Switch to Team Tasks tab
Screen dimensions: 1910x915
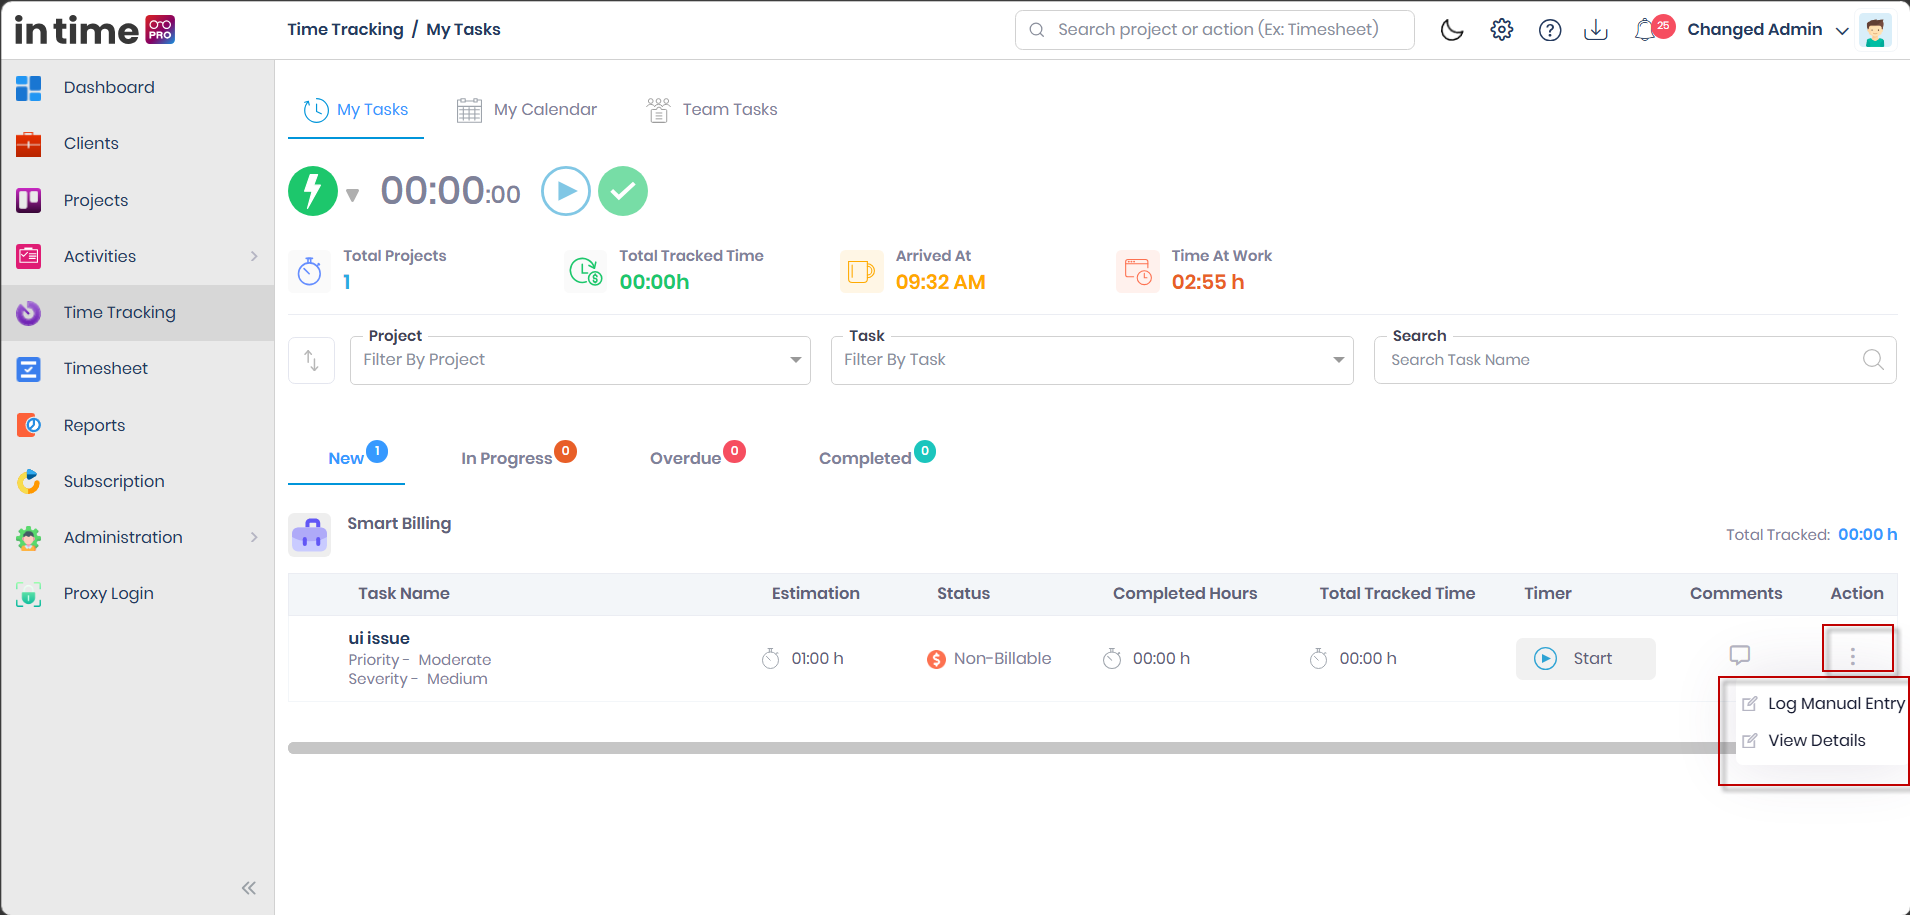point(712,110)
